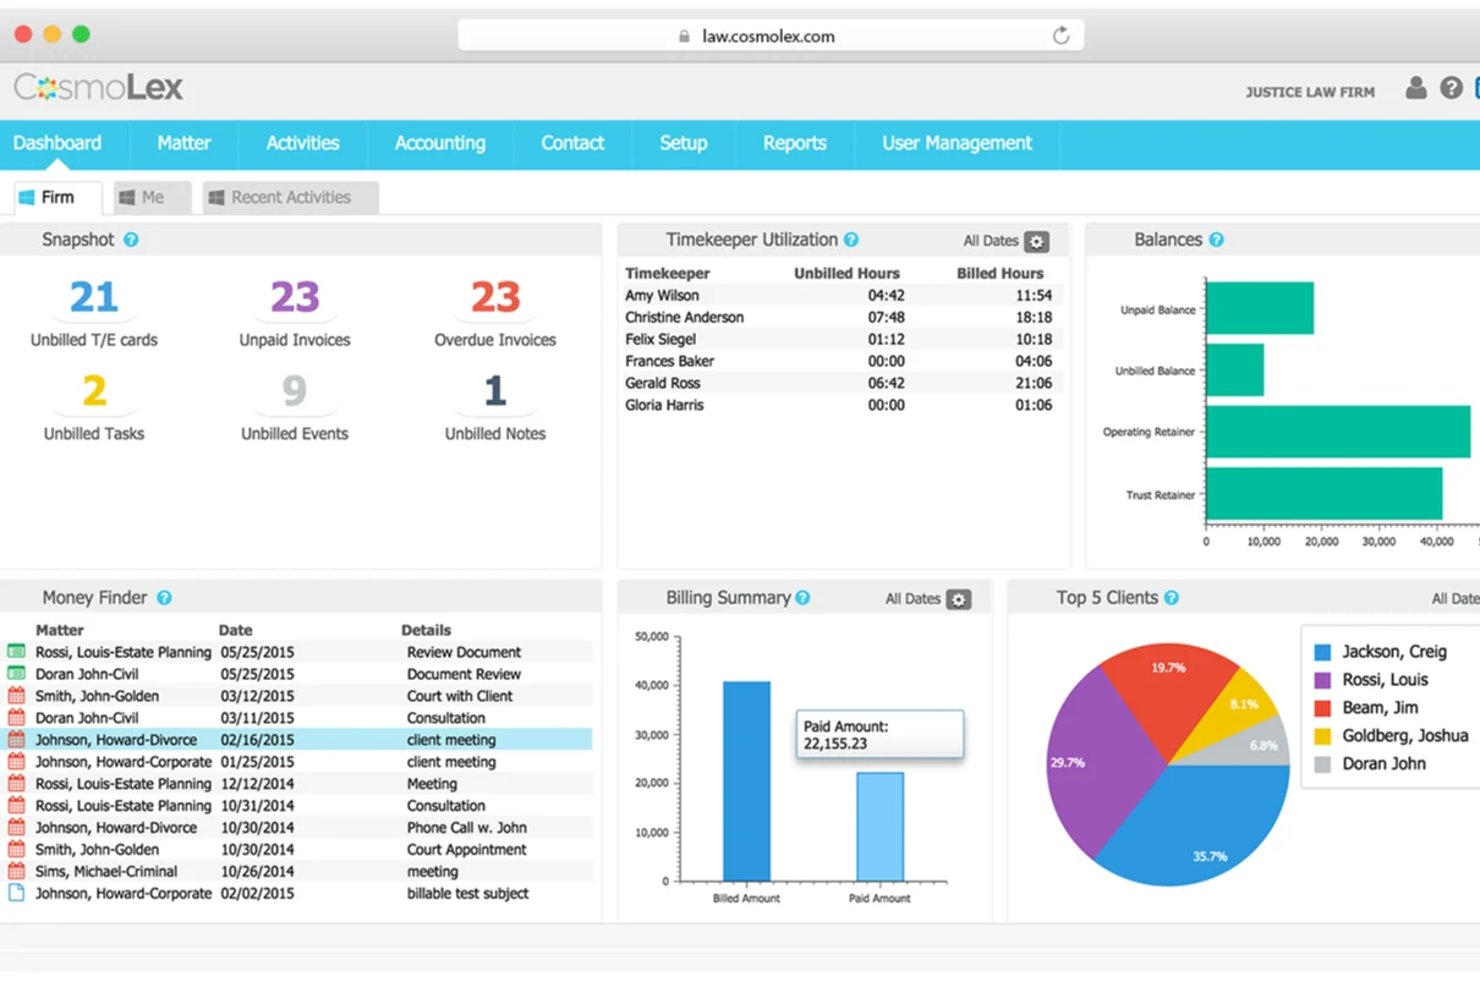Open the Reports menu
Viewport: 1480px width, 987px height.
pos(795,143)
